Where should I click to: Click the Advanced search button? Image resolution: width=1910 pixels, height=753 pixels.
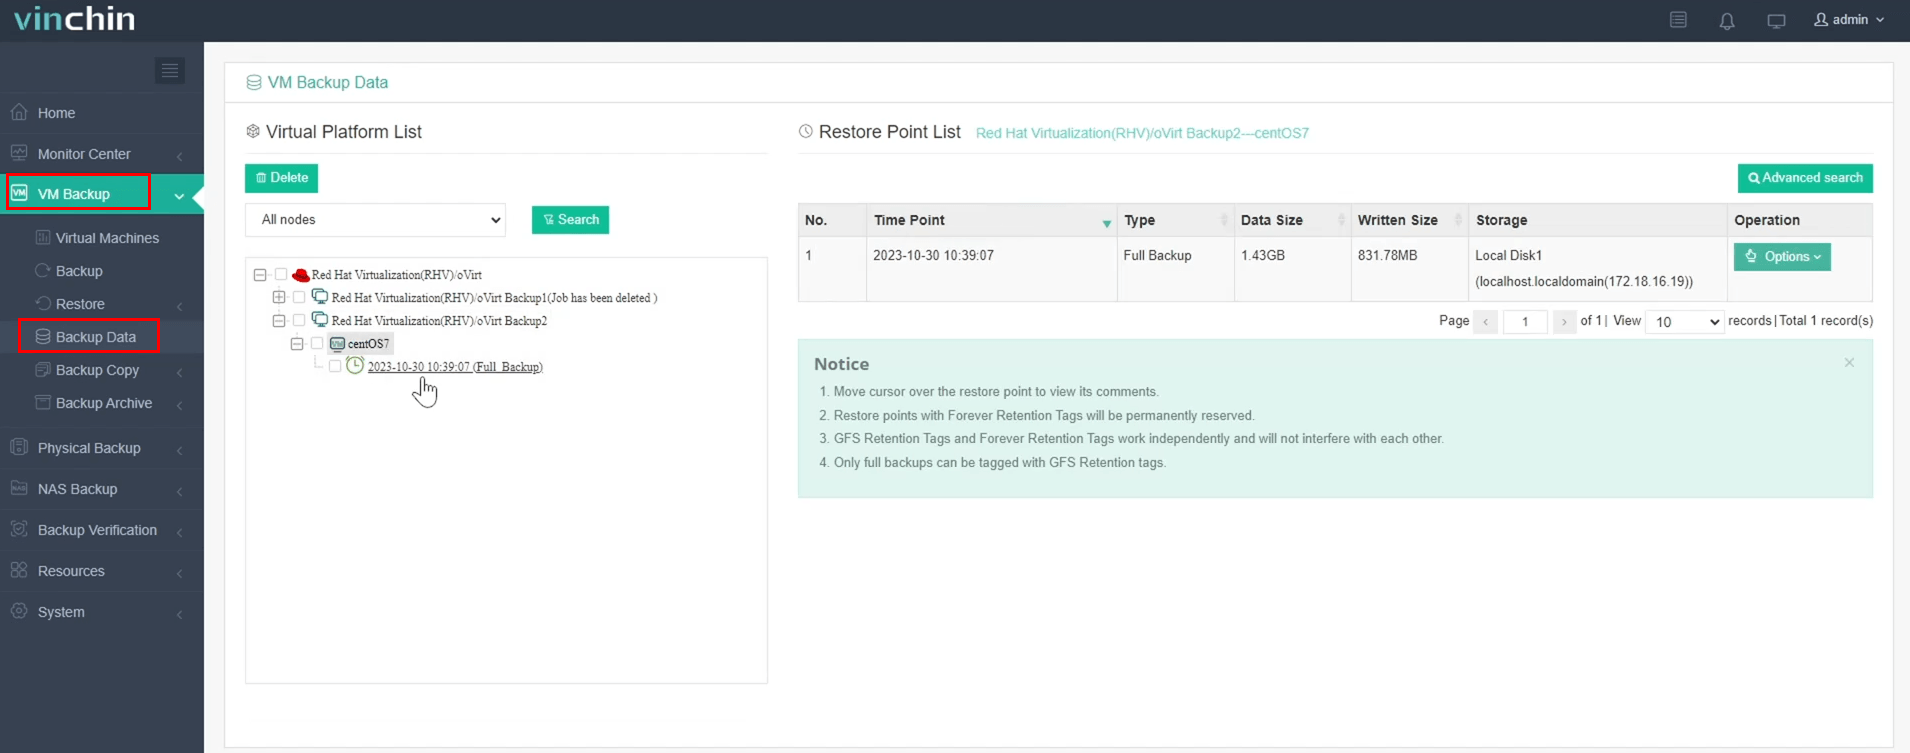click(1805, 178)
